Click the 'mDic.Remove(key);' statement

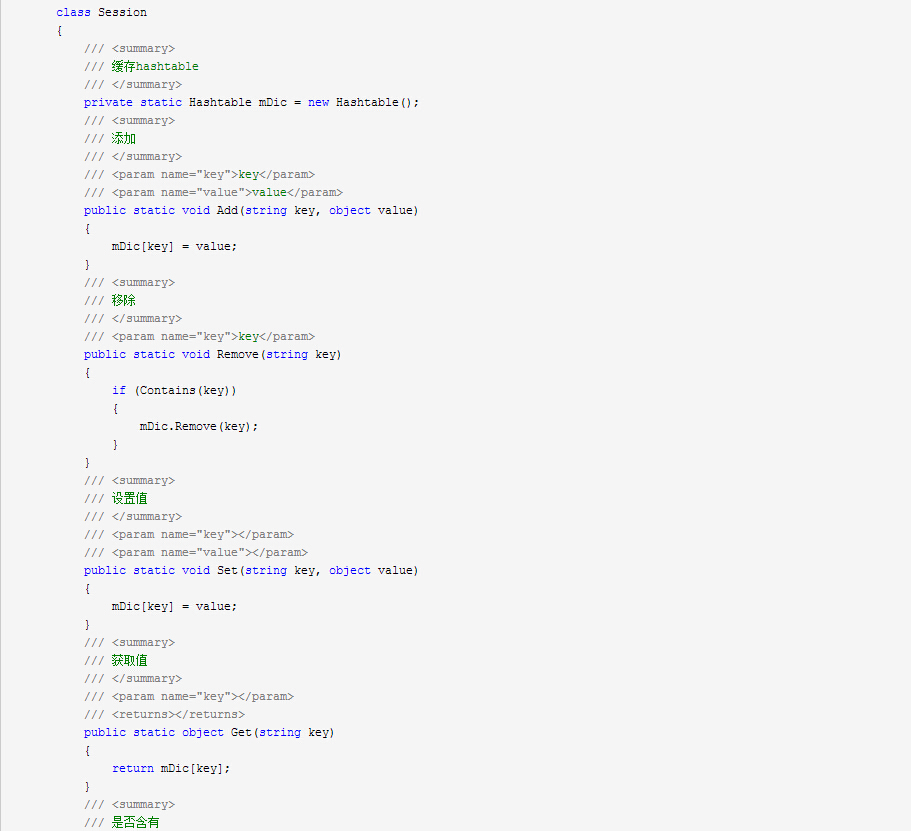(x=199, y=427)
